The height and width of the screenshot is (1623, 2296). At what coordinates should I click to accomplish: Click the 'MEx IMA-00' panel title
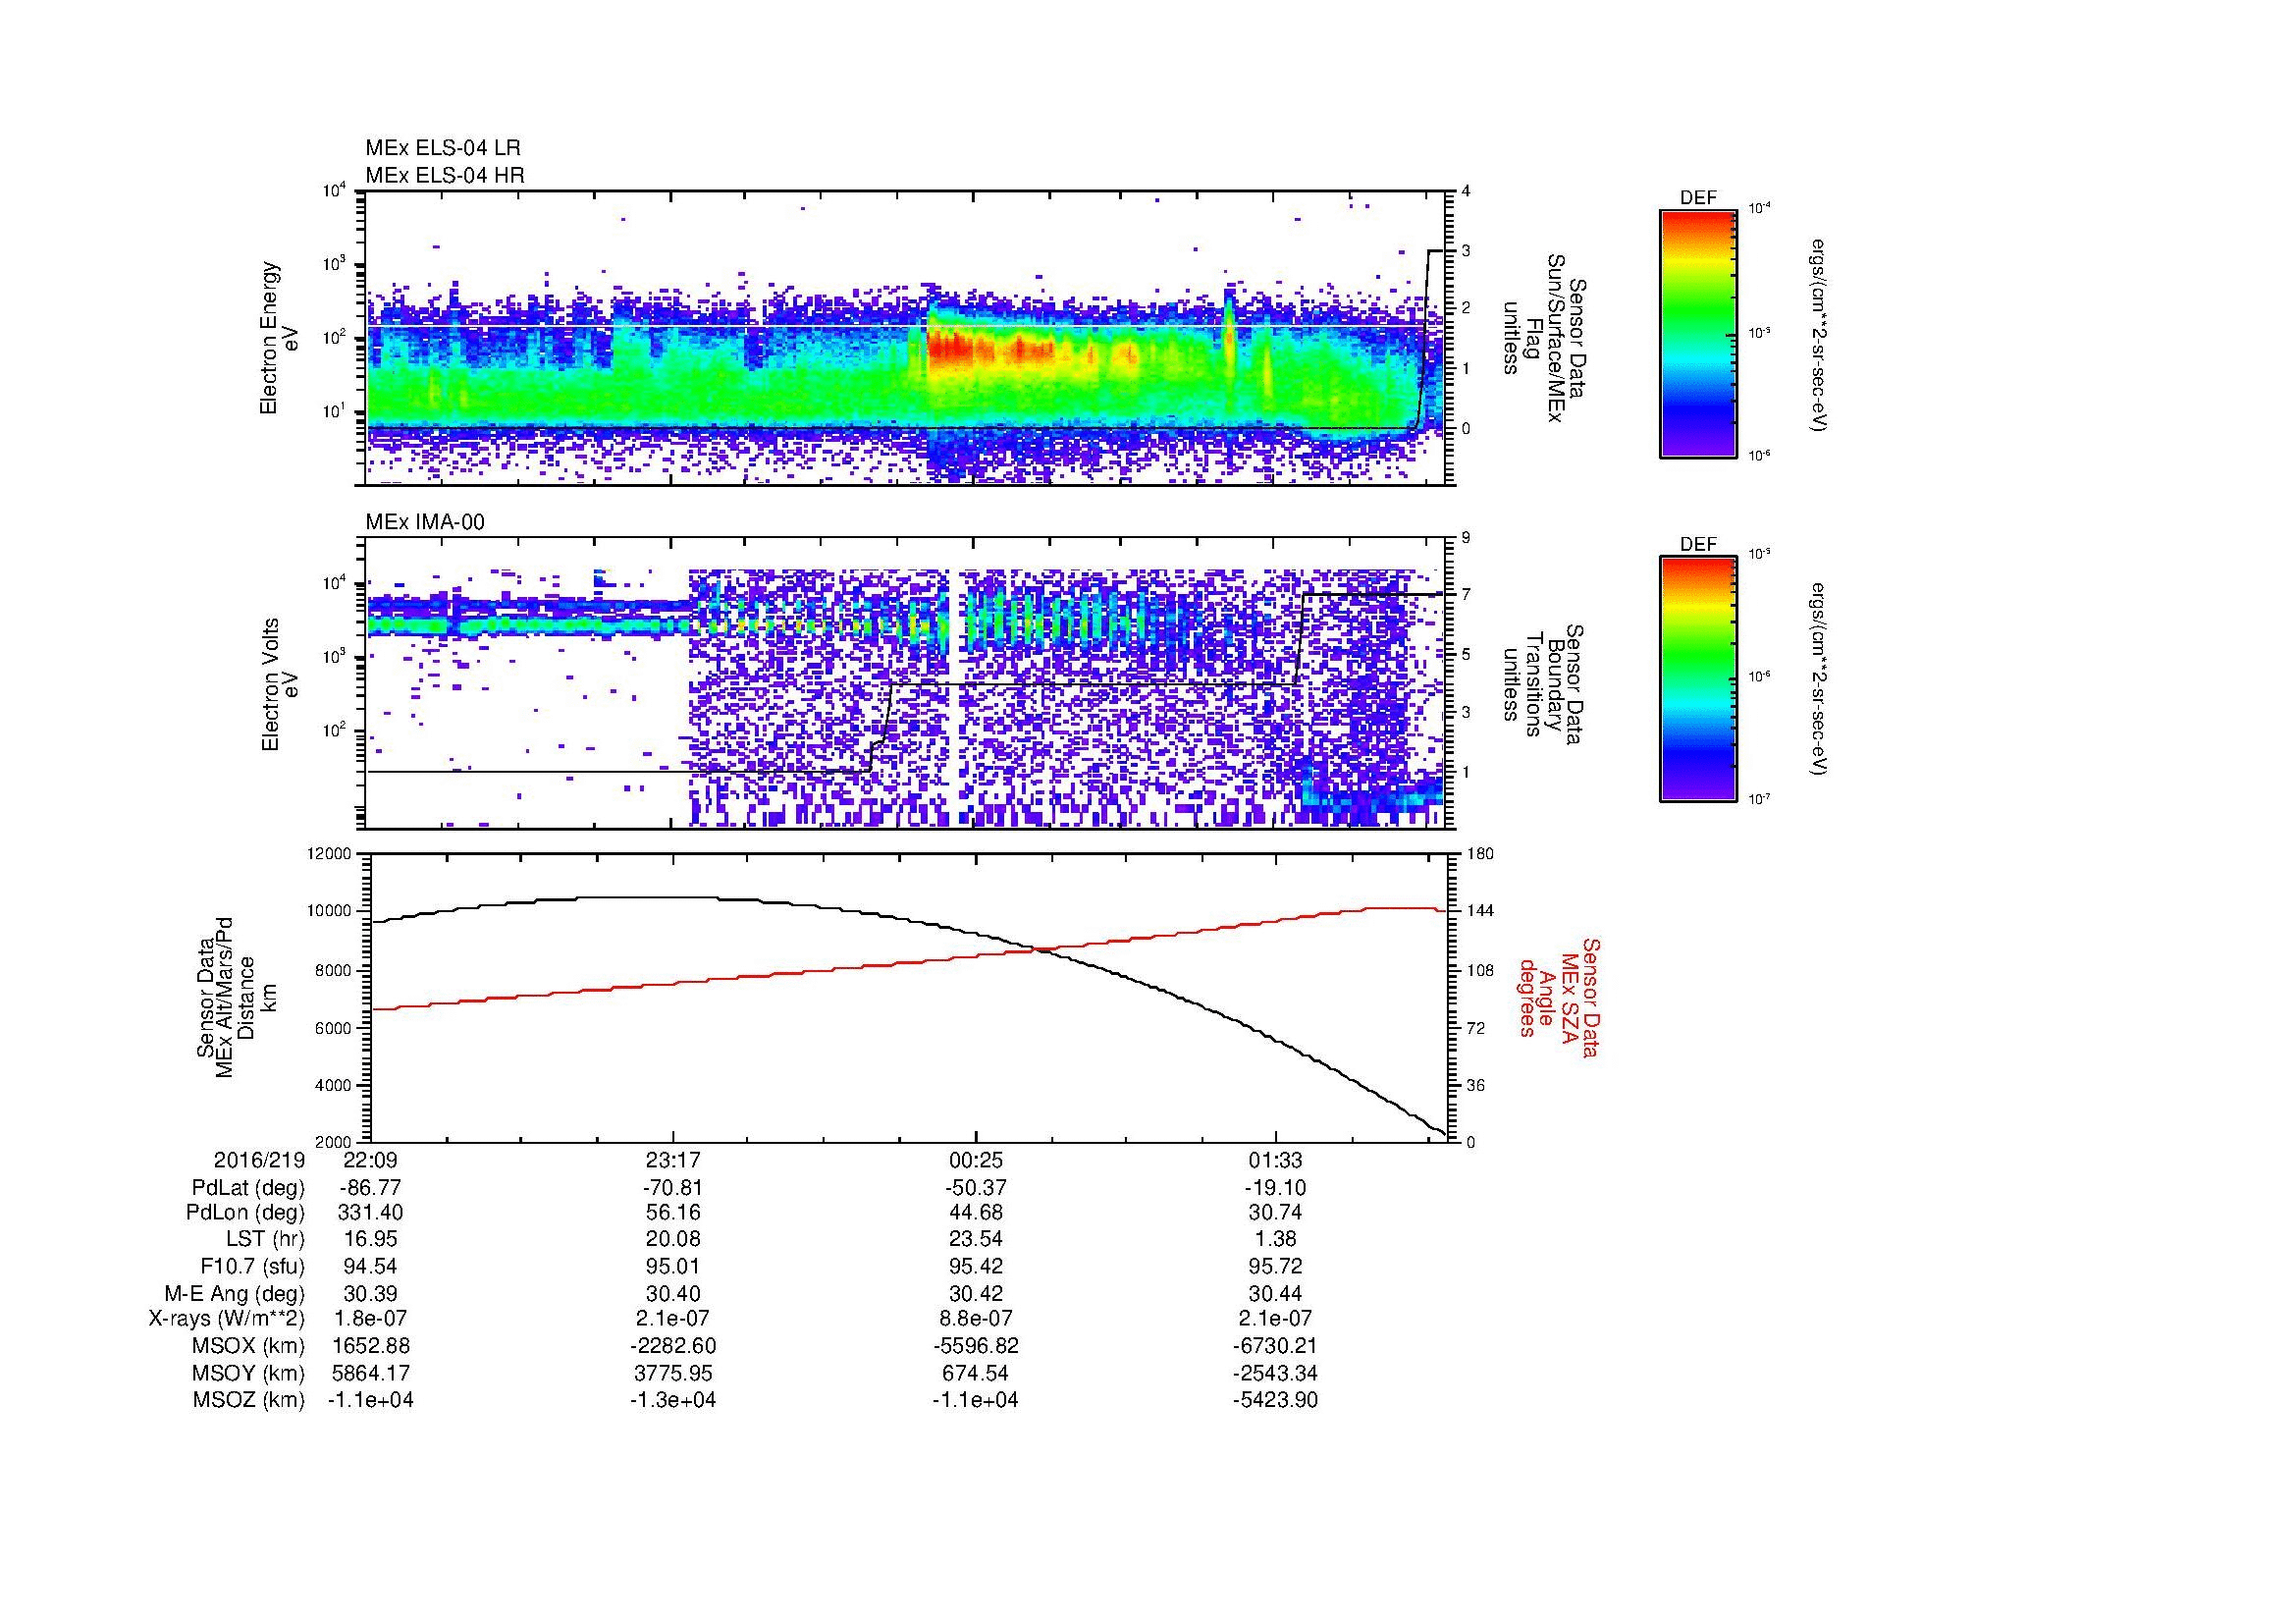pos(425,522)
